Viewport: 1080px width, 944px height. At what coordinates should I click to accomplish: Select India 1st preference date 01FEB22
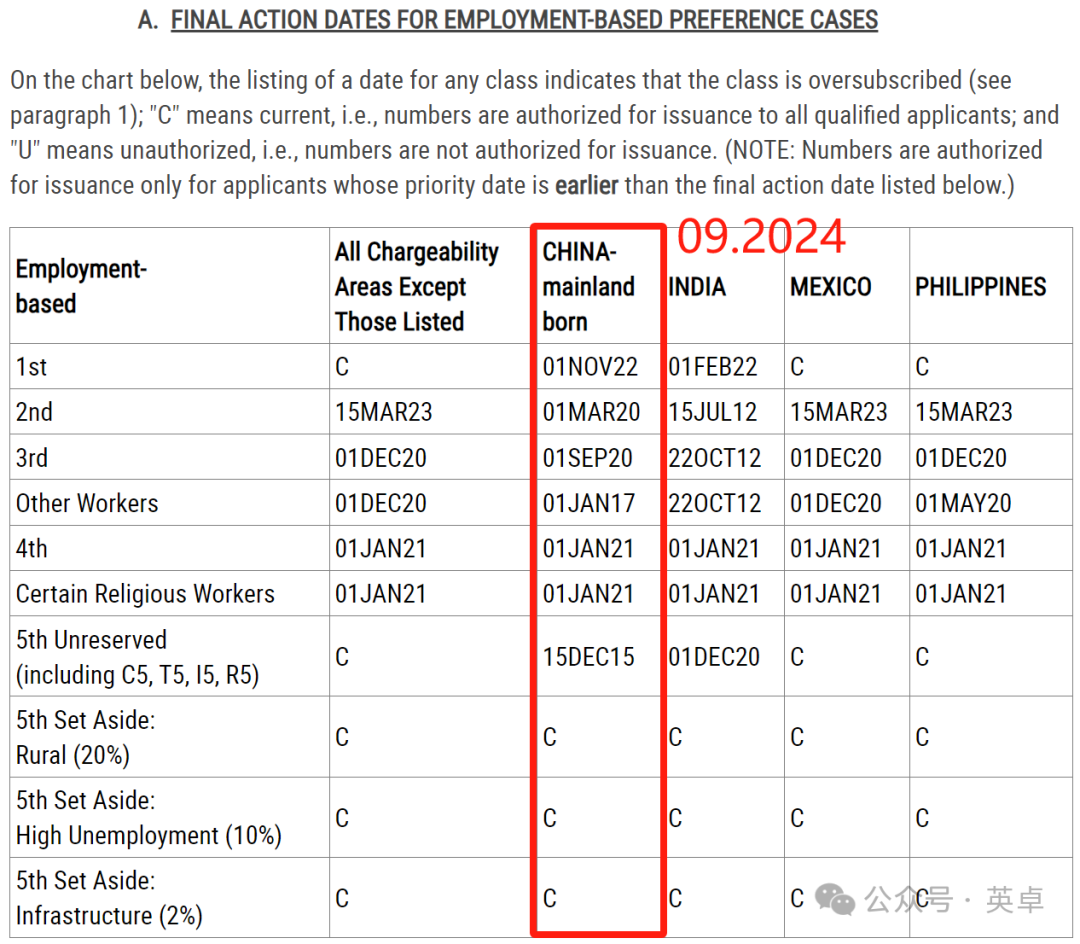point(713,366)
